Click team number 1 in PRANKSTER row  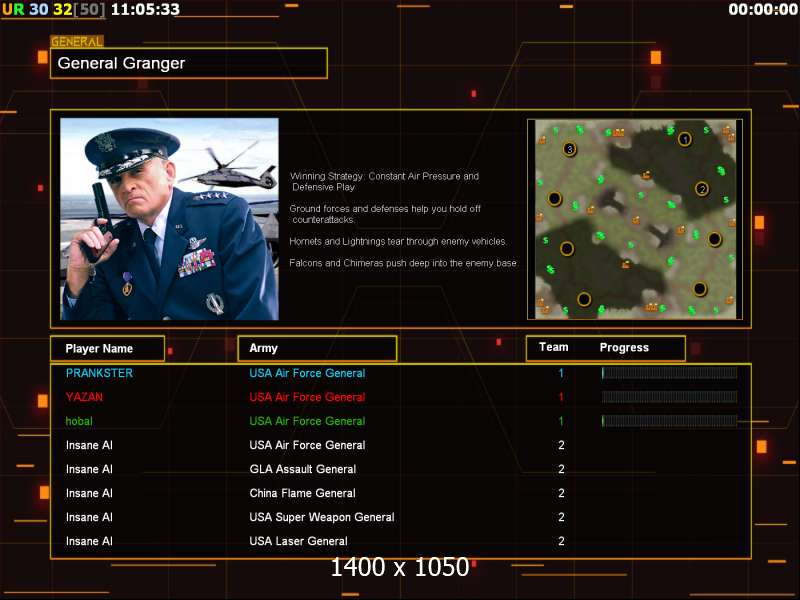(x=561, y=373)
